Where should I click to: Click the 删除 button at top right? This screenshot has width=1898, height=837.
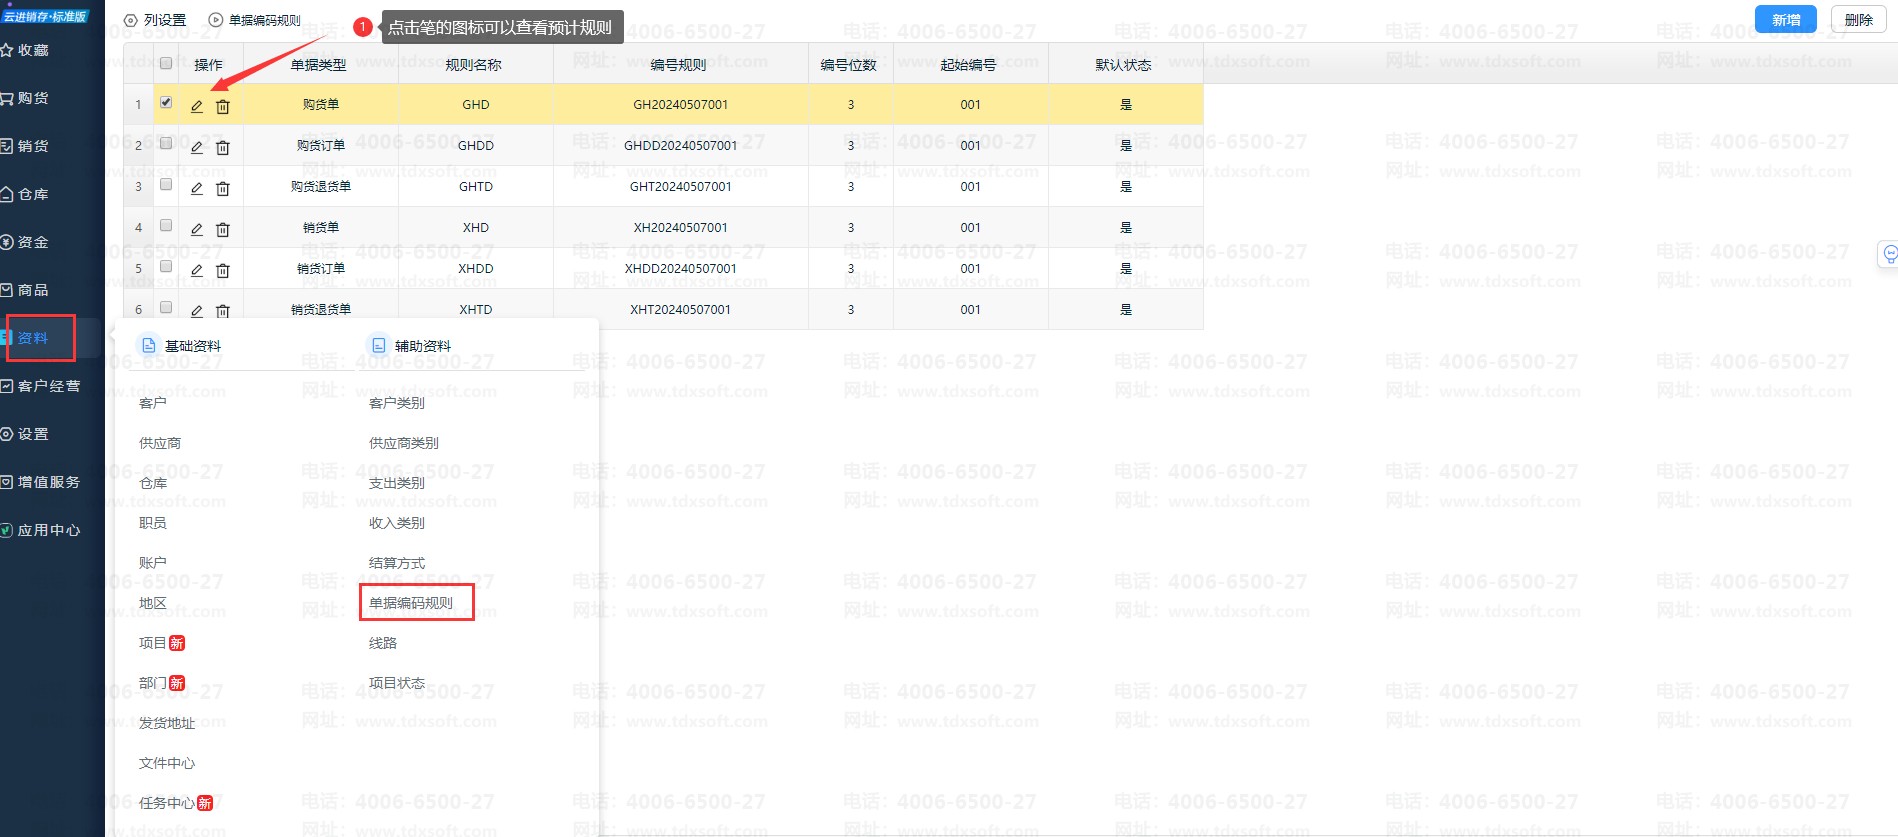(x=1858, y=20)
